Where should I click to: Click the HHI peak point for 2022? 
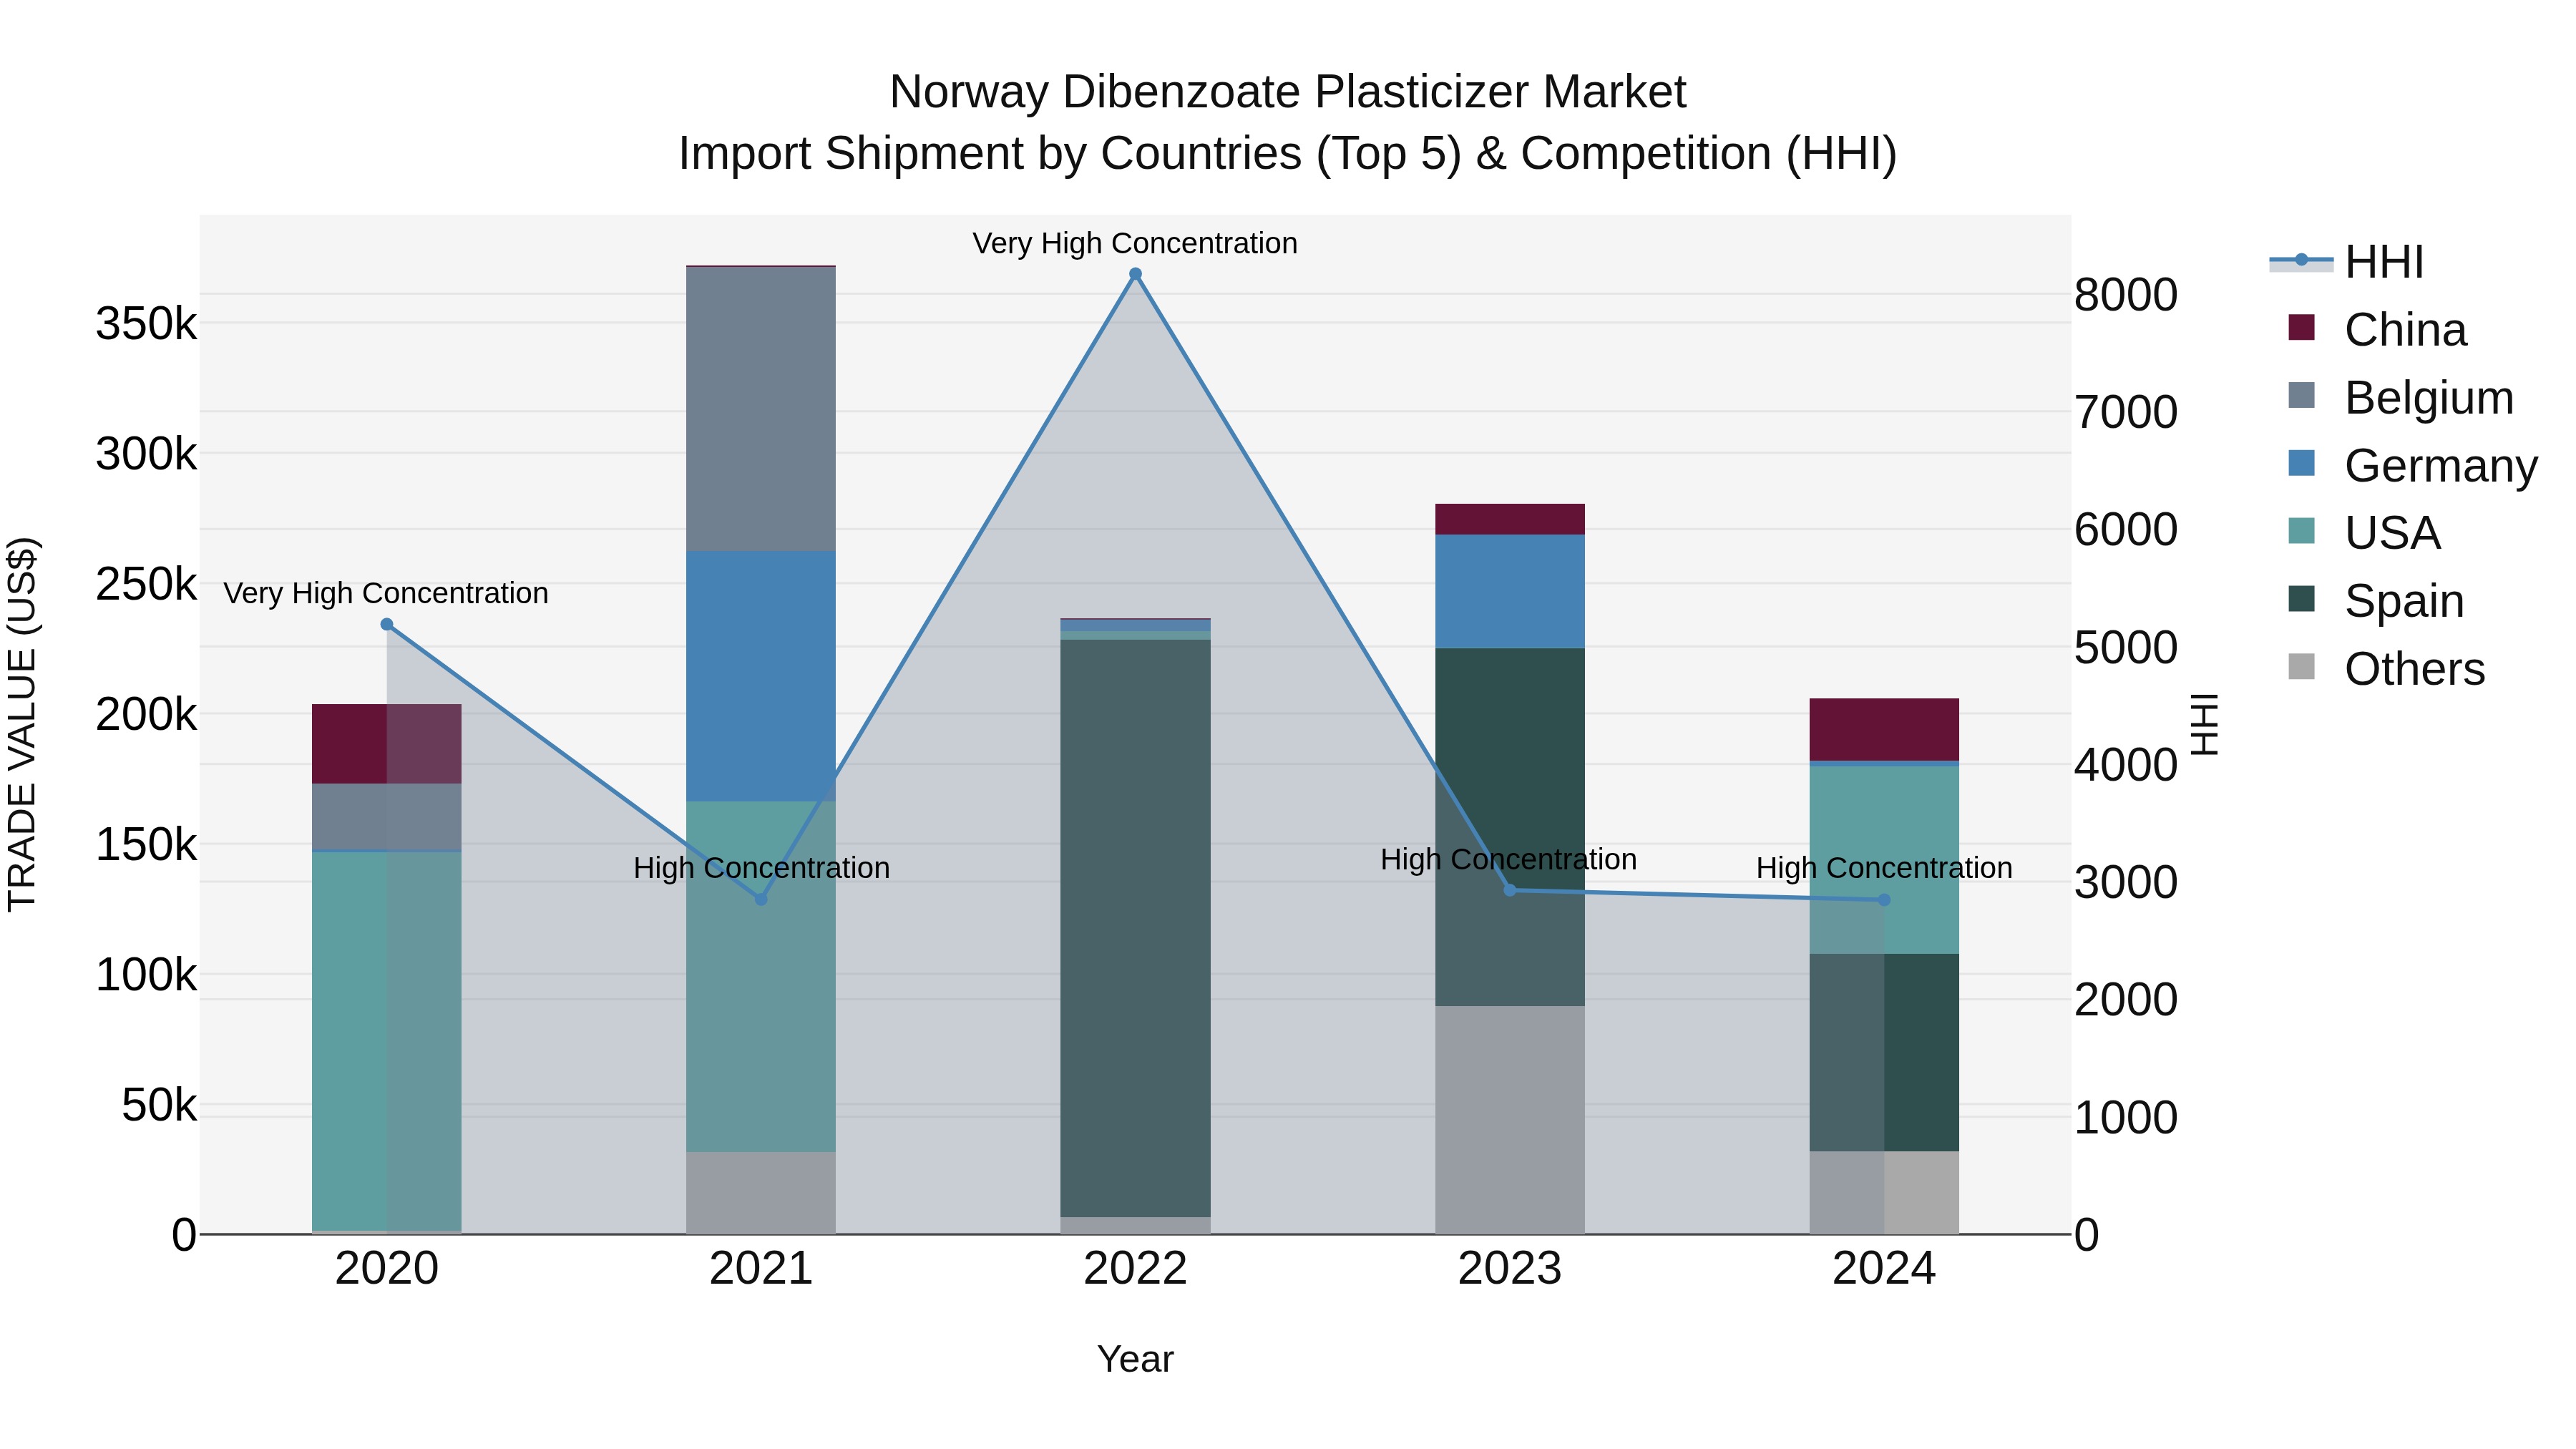click(1135, 274)
